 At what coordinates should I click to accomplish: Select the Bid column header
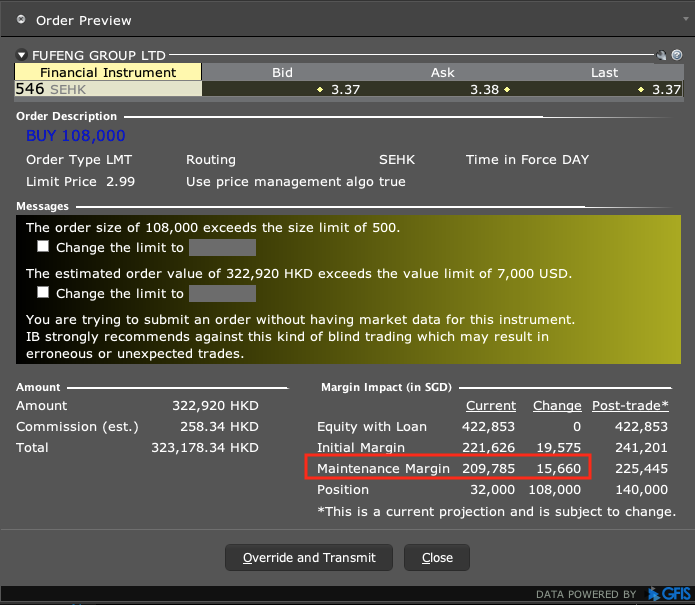pyautogui.click(x=282, y=72)
